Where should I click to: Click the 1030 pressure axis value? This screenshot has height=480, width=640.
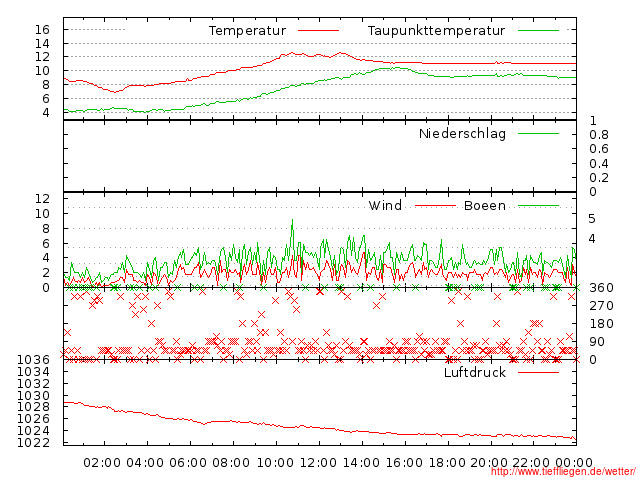pos(33,395)
